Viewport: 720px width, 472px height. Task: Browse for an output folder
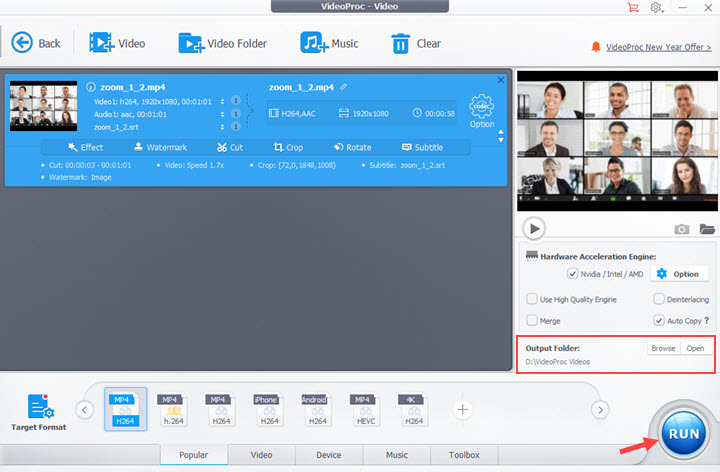pos(663,348)
